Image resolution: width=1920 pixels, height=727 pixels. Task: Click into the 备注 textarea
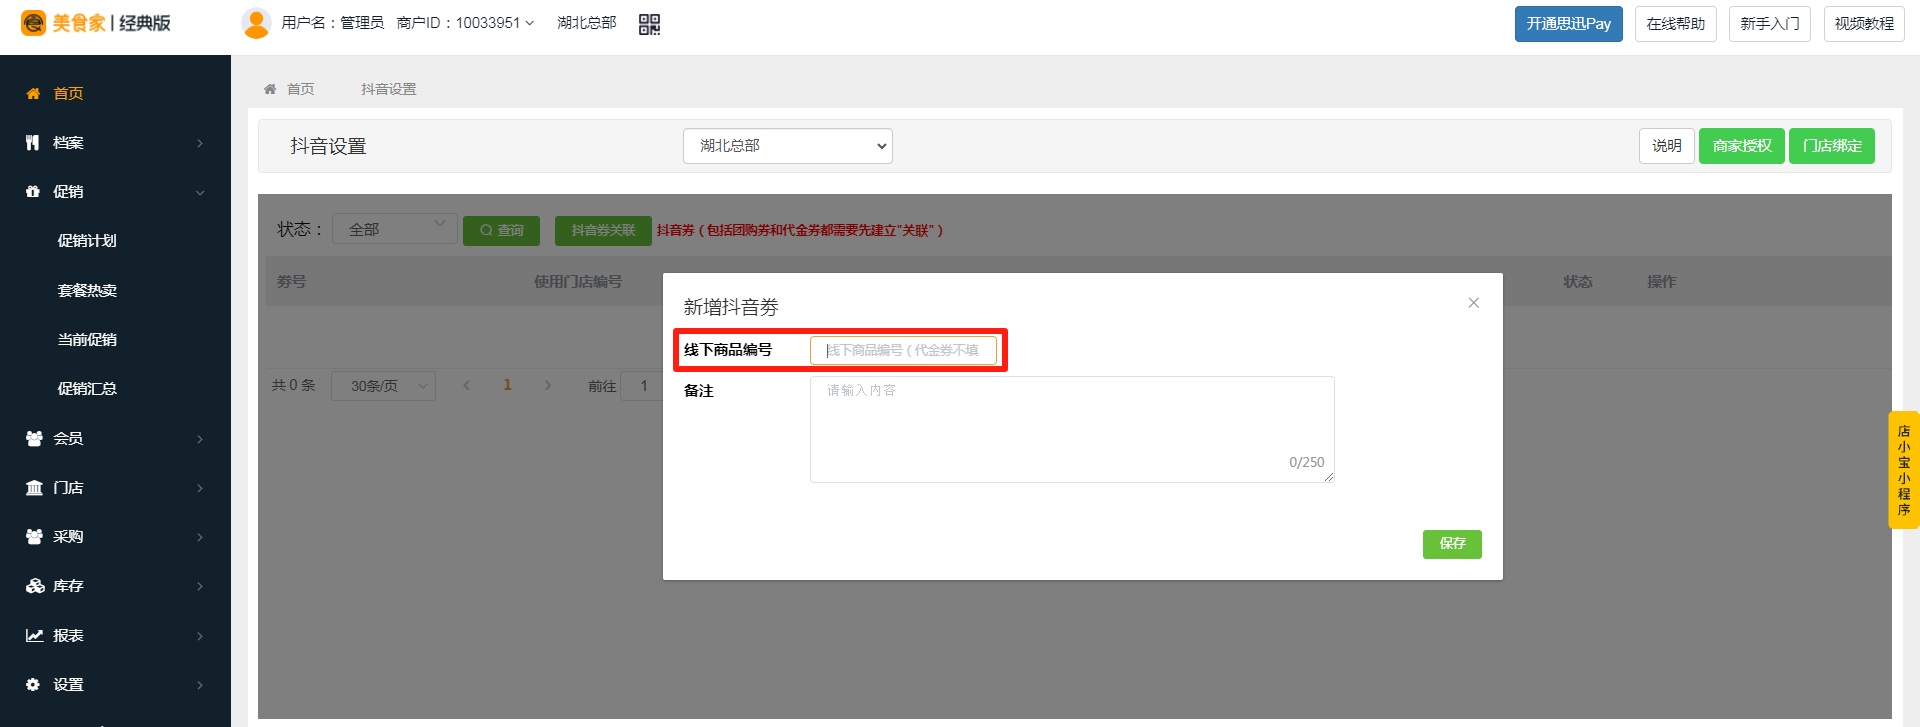tap(1072, 429)
